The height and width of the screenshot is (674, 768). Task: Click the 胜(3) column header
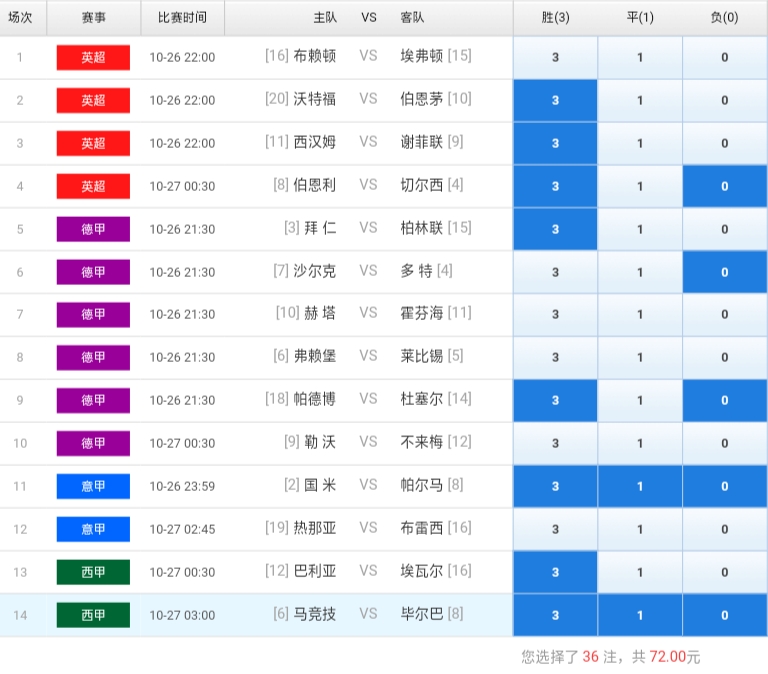pos(555,18)
